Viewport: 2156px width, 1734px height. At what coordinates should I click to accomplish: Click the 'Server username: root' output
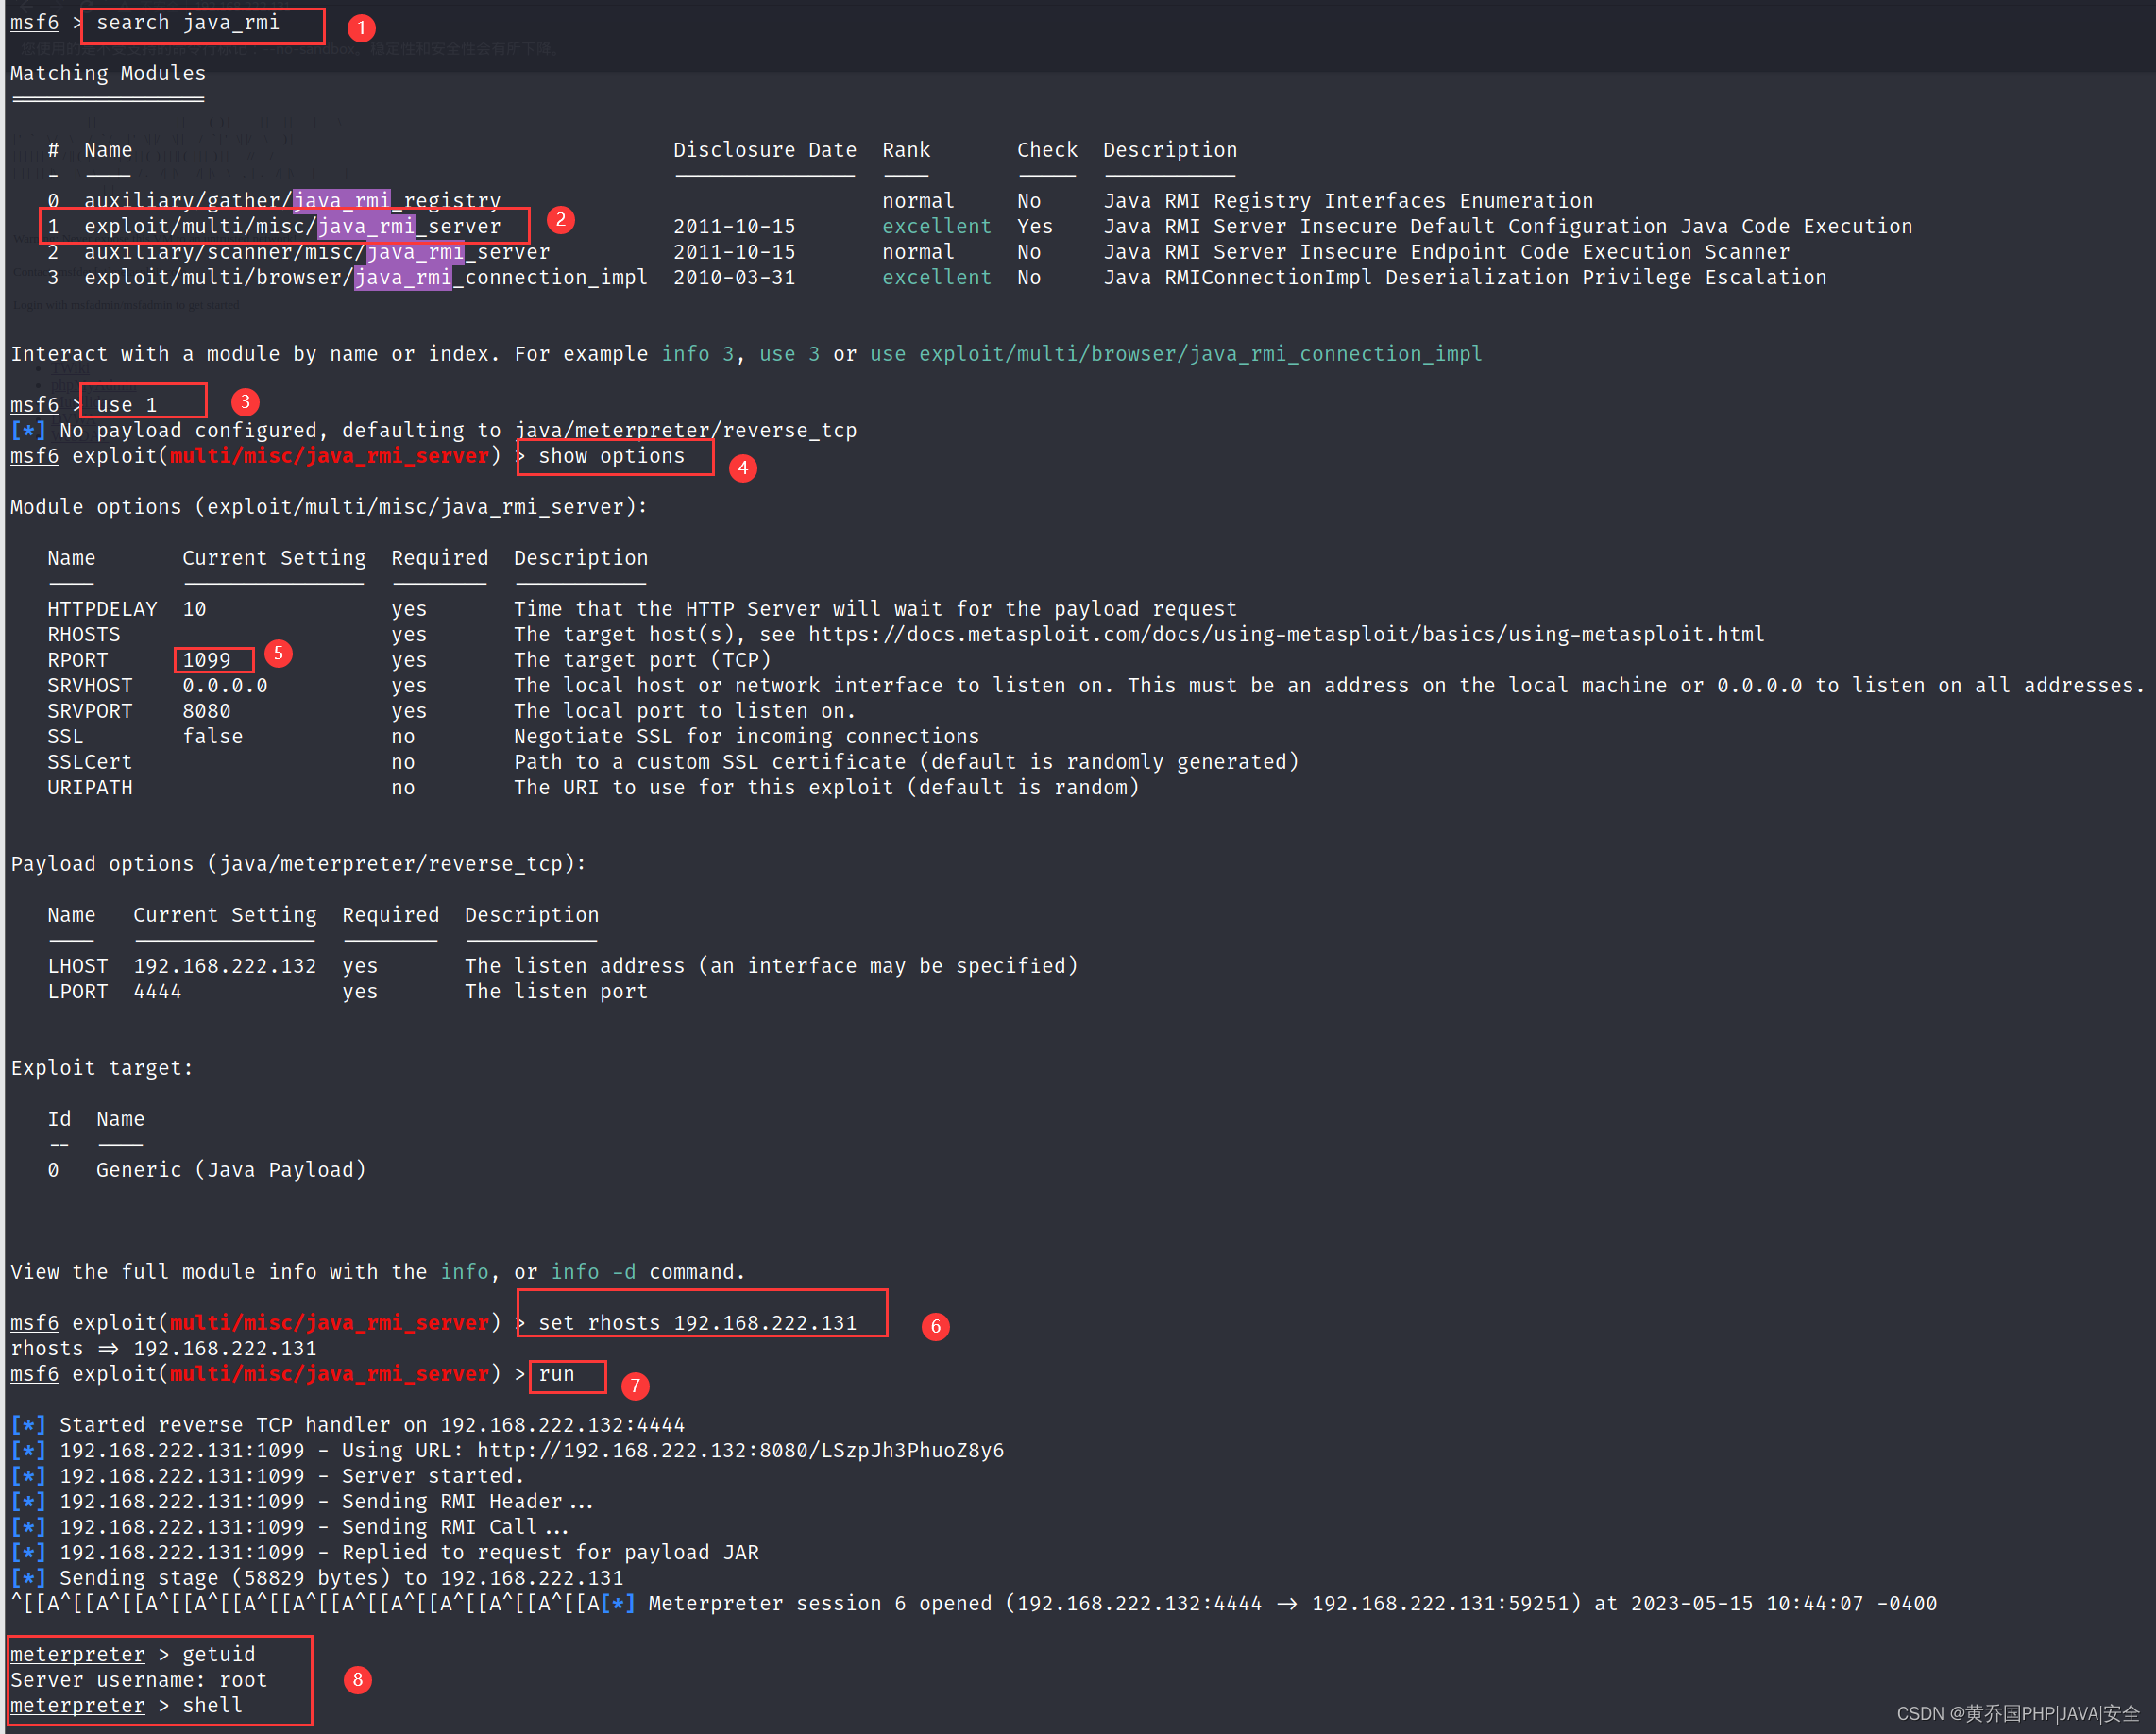point(139,1680)
